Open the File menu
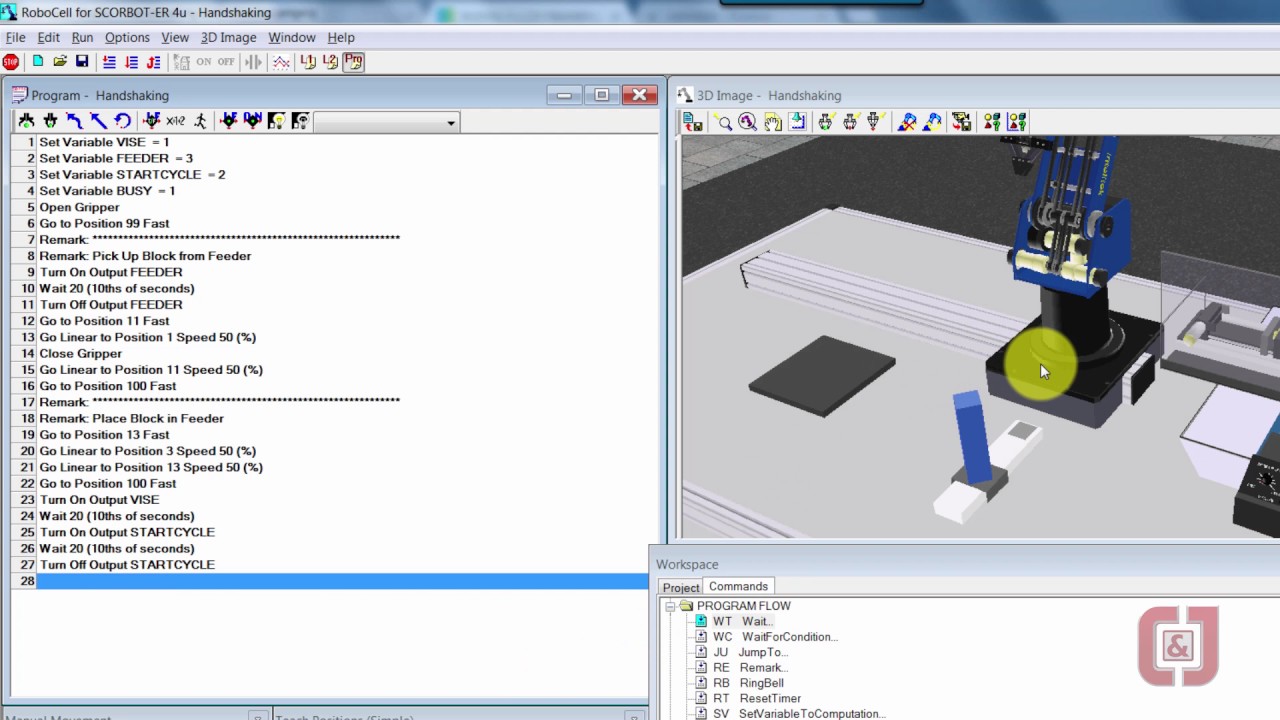 tap(15, 37)
